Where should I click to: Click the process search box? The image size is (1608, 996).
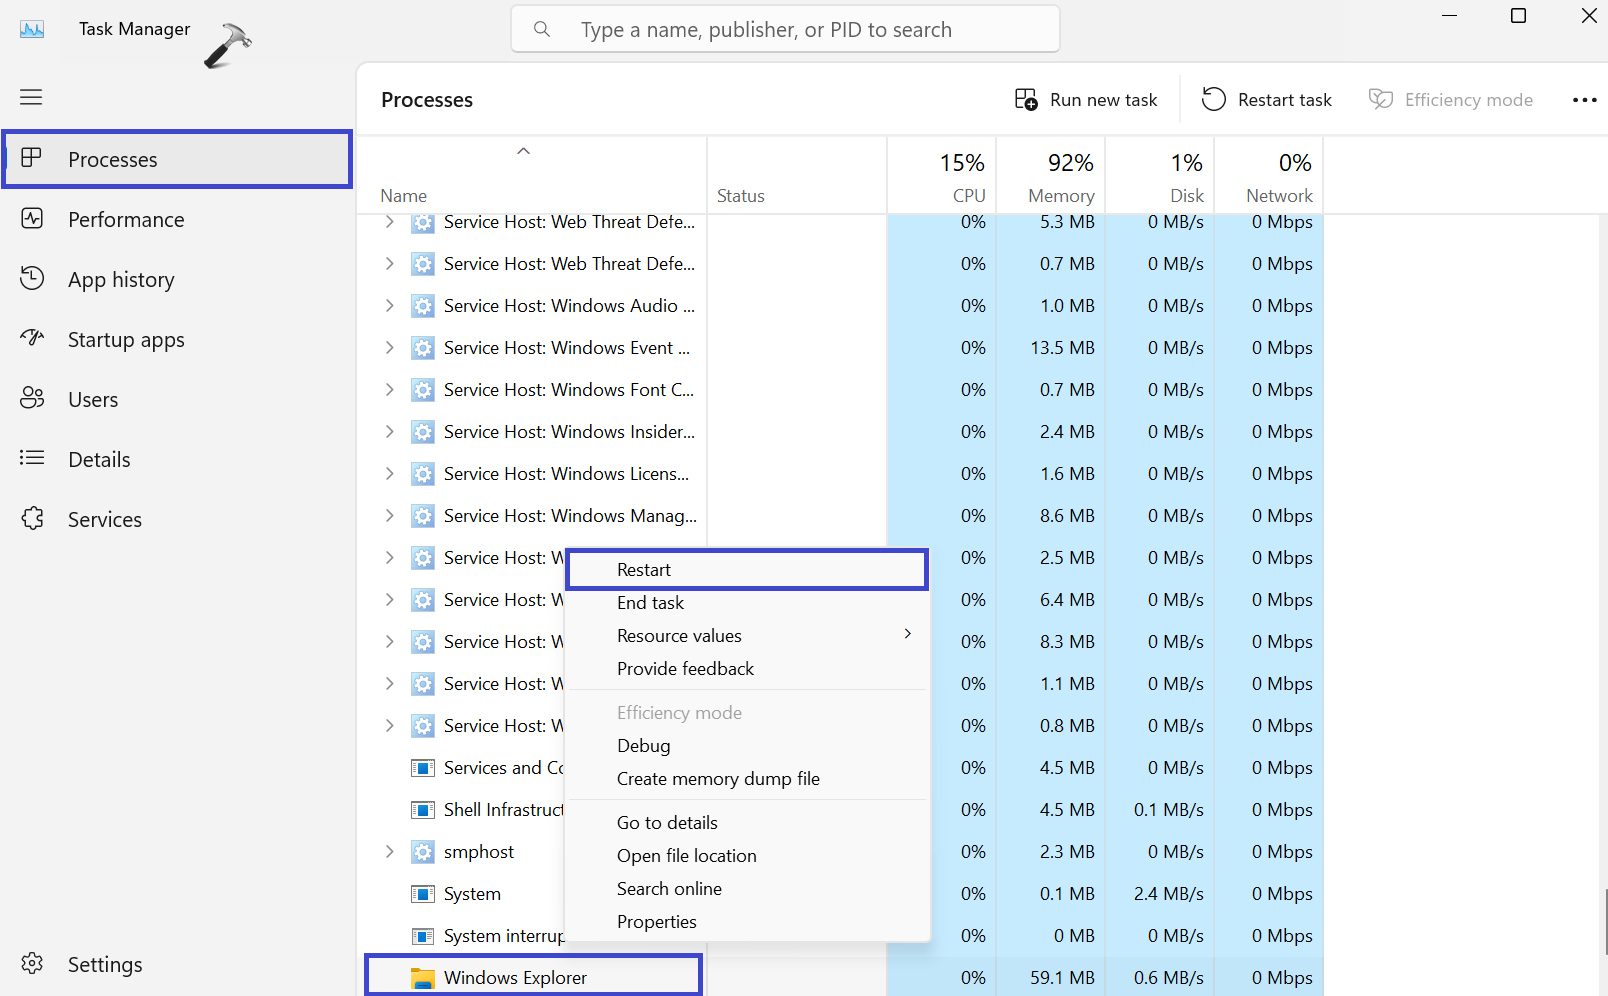coord(785,30)
